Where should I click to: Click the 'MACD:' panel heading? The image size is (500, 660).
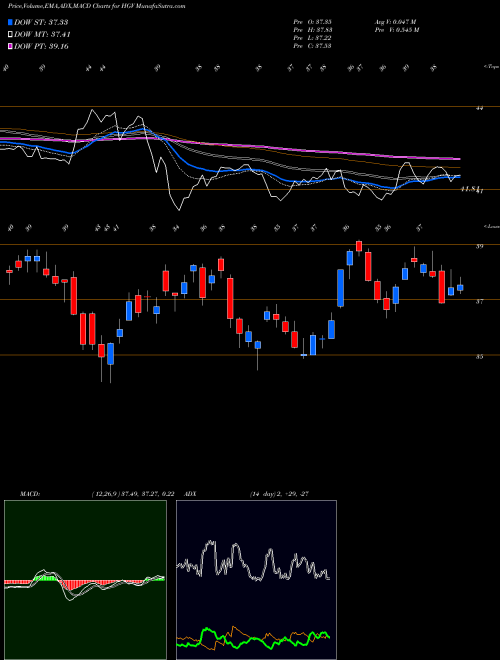coord(30,494)
